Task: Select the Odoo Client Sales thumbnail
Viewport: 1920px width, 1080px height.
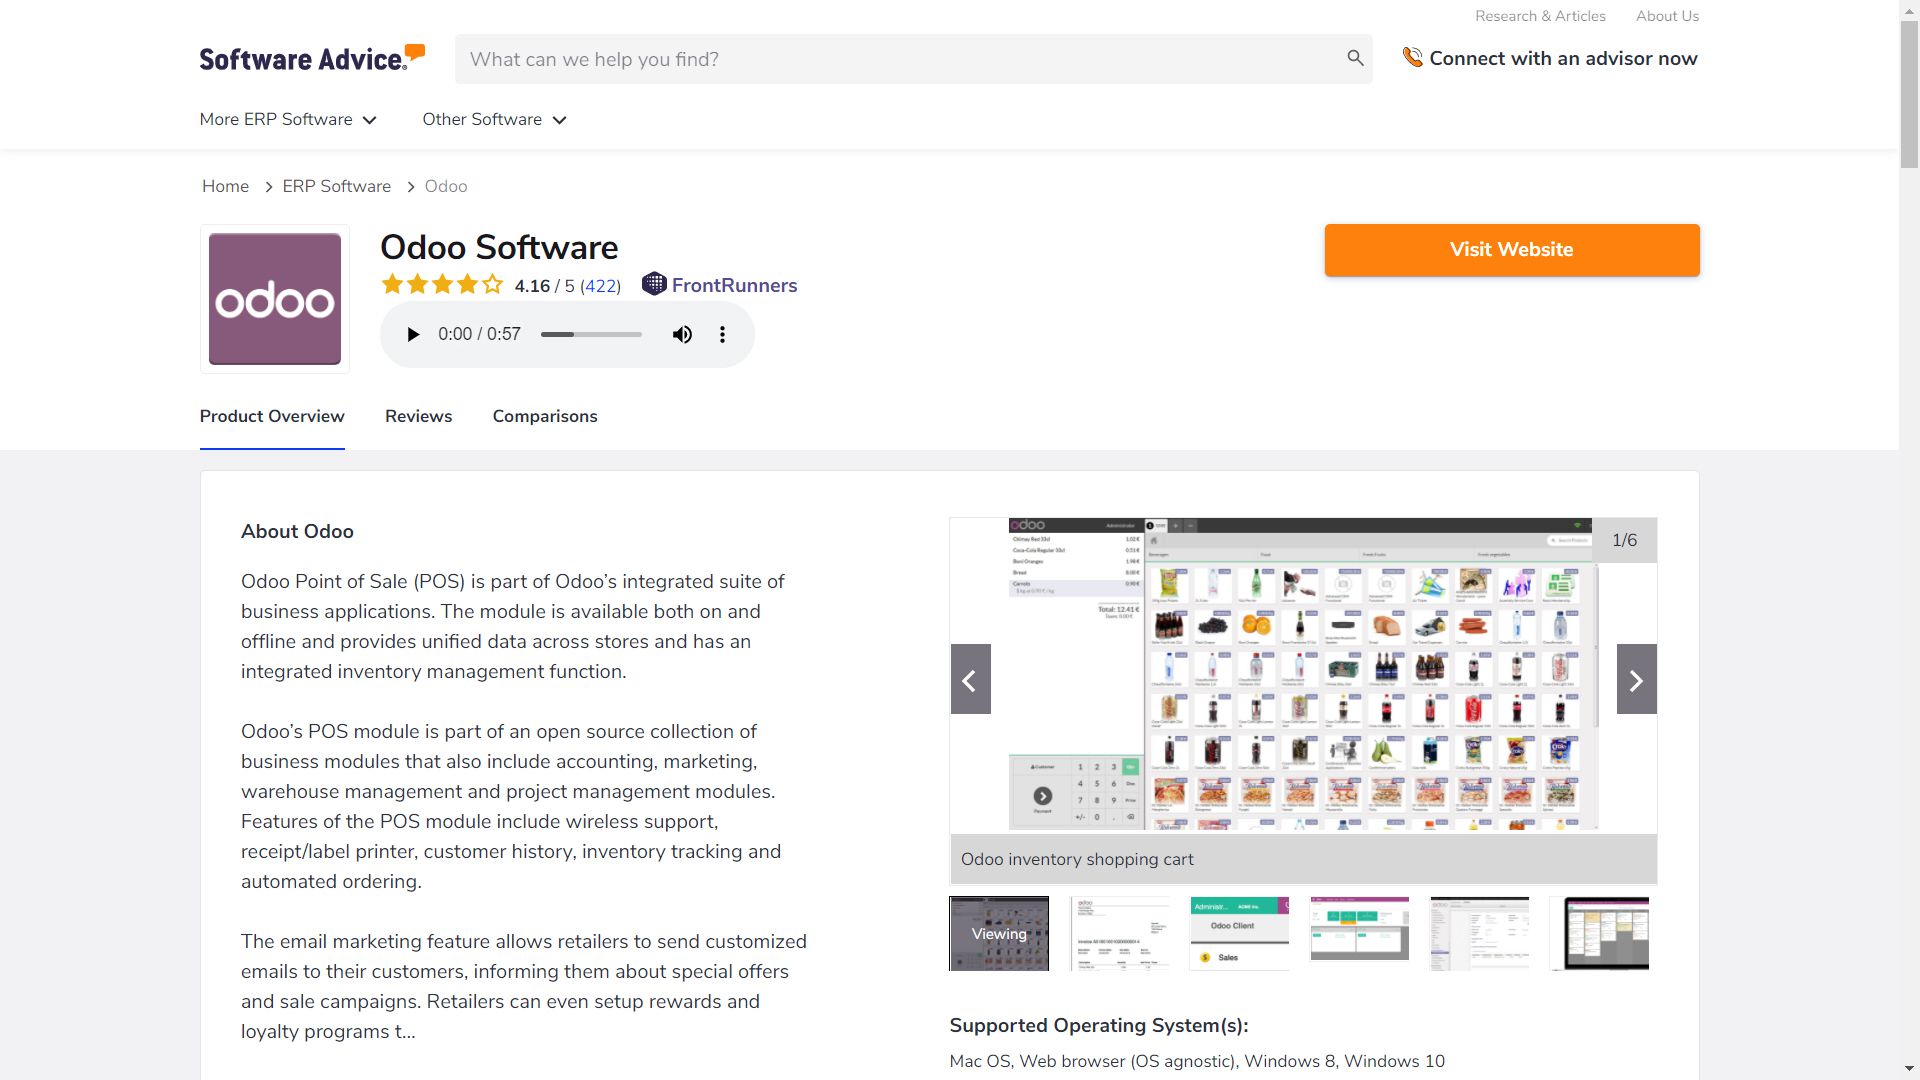Action: [x=1239, y=933]
